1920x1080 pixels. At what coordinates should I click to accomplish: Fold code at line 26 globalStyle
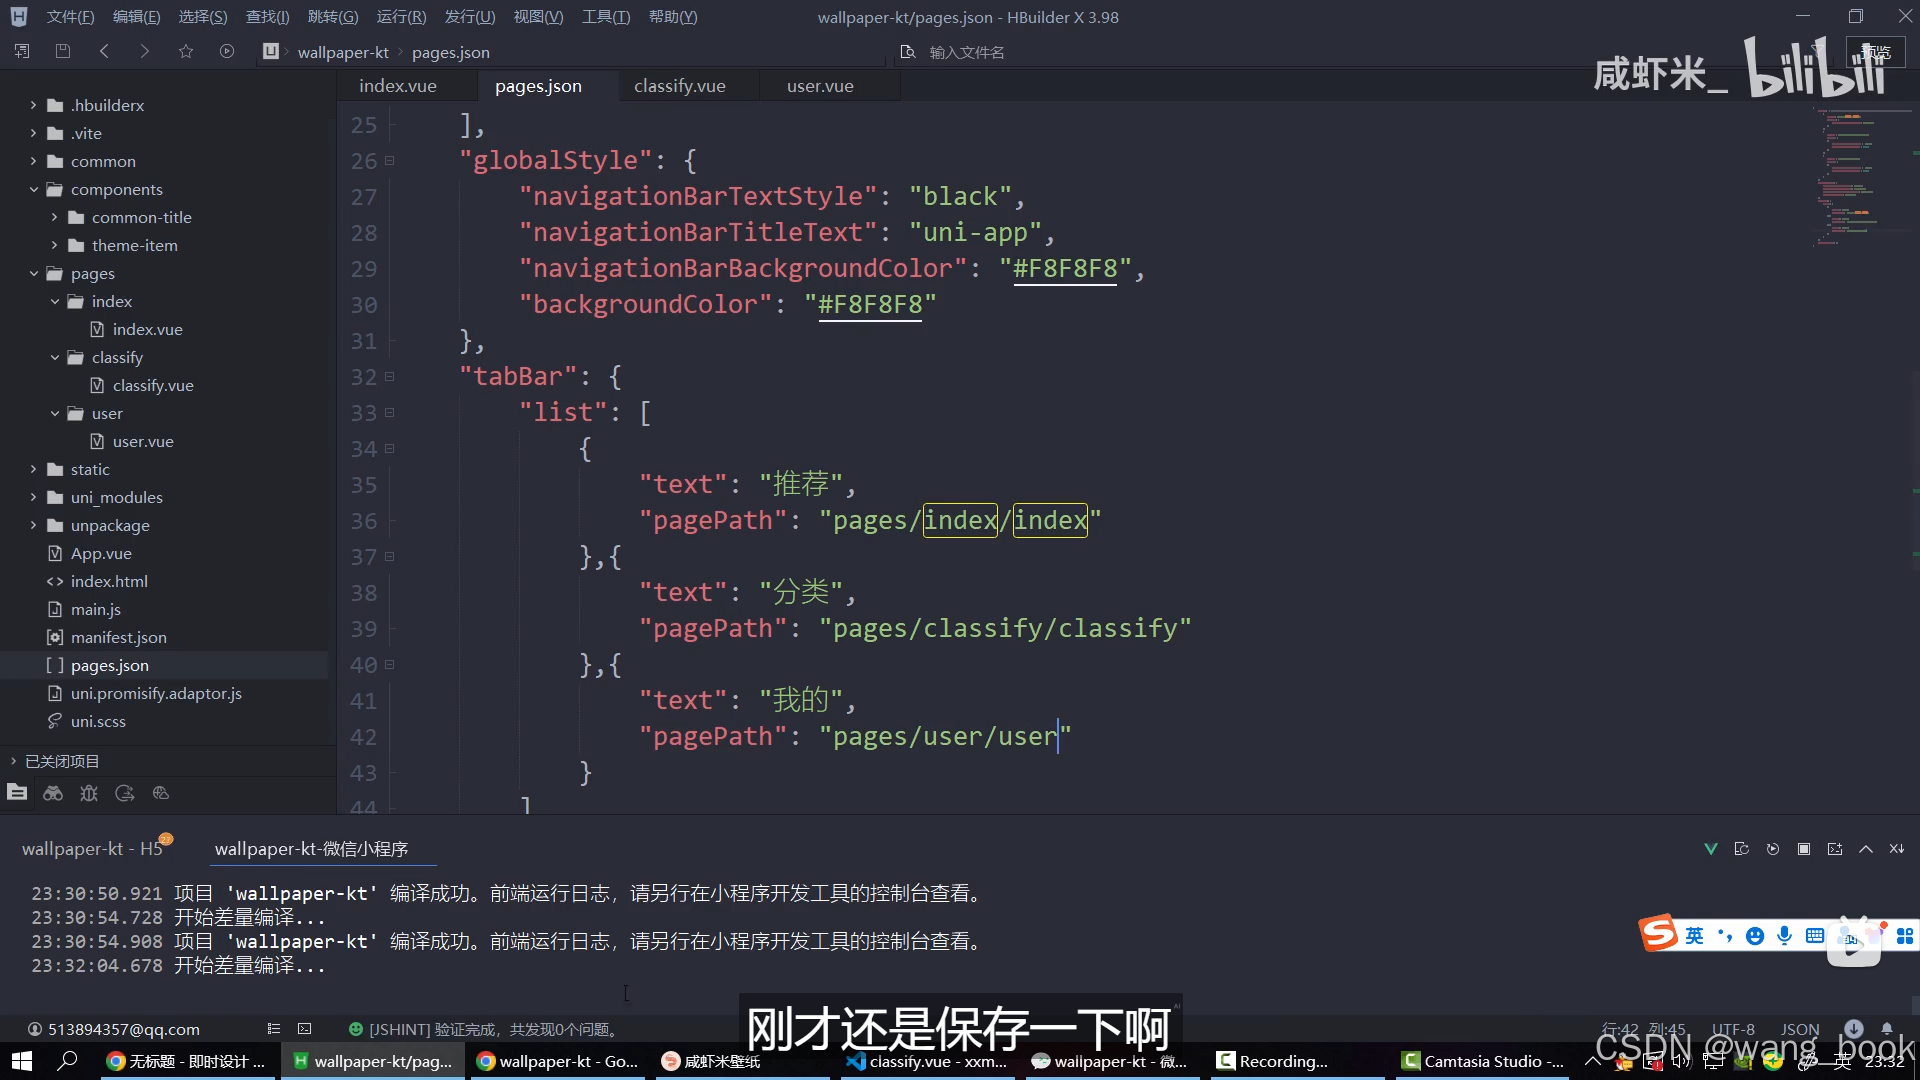coord(390,160)
